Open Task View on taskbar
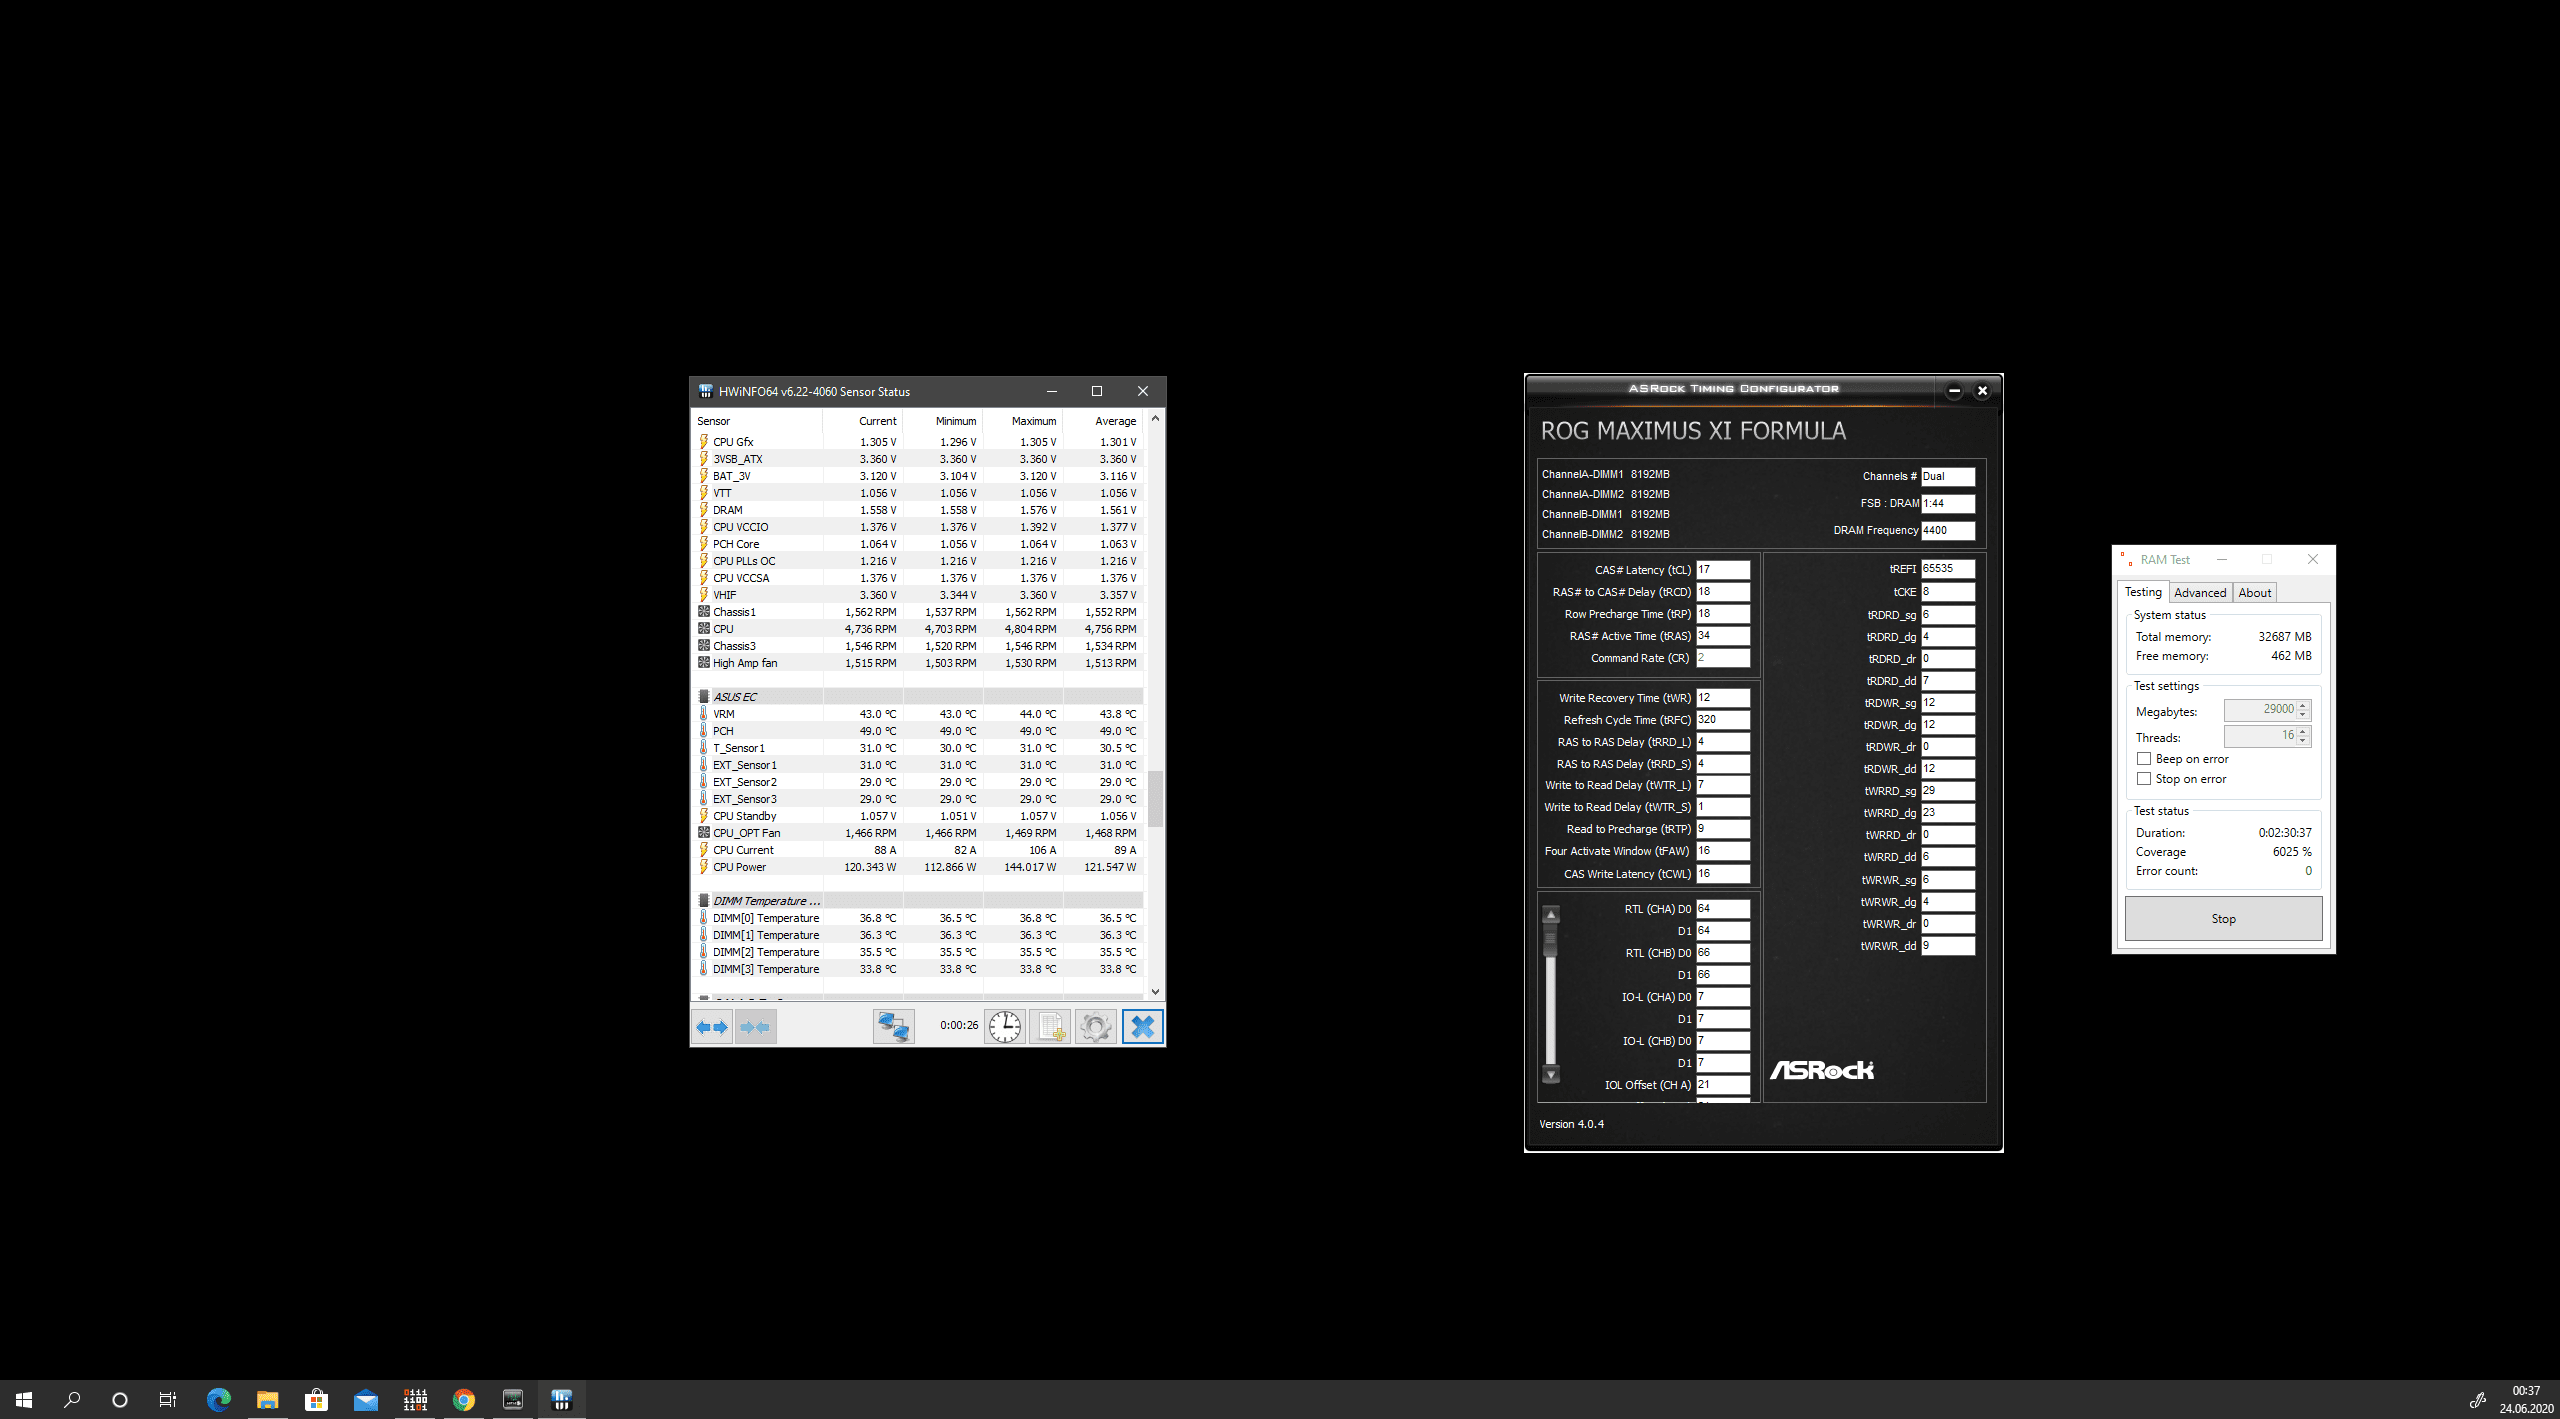 (x=168, y=1400)
